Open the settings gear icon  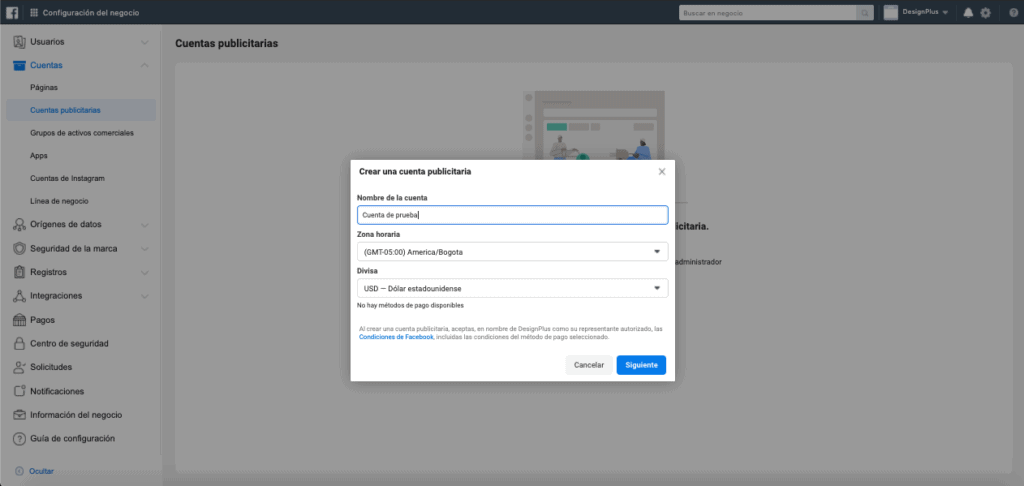click(985, 12)
